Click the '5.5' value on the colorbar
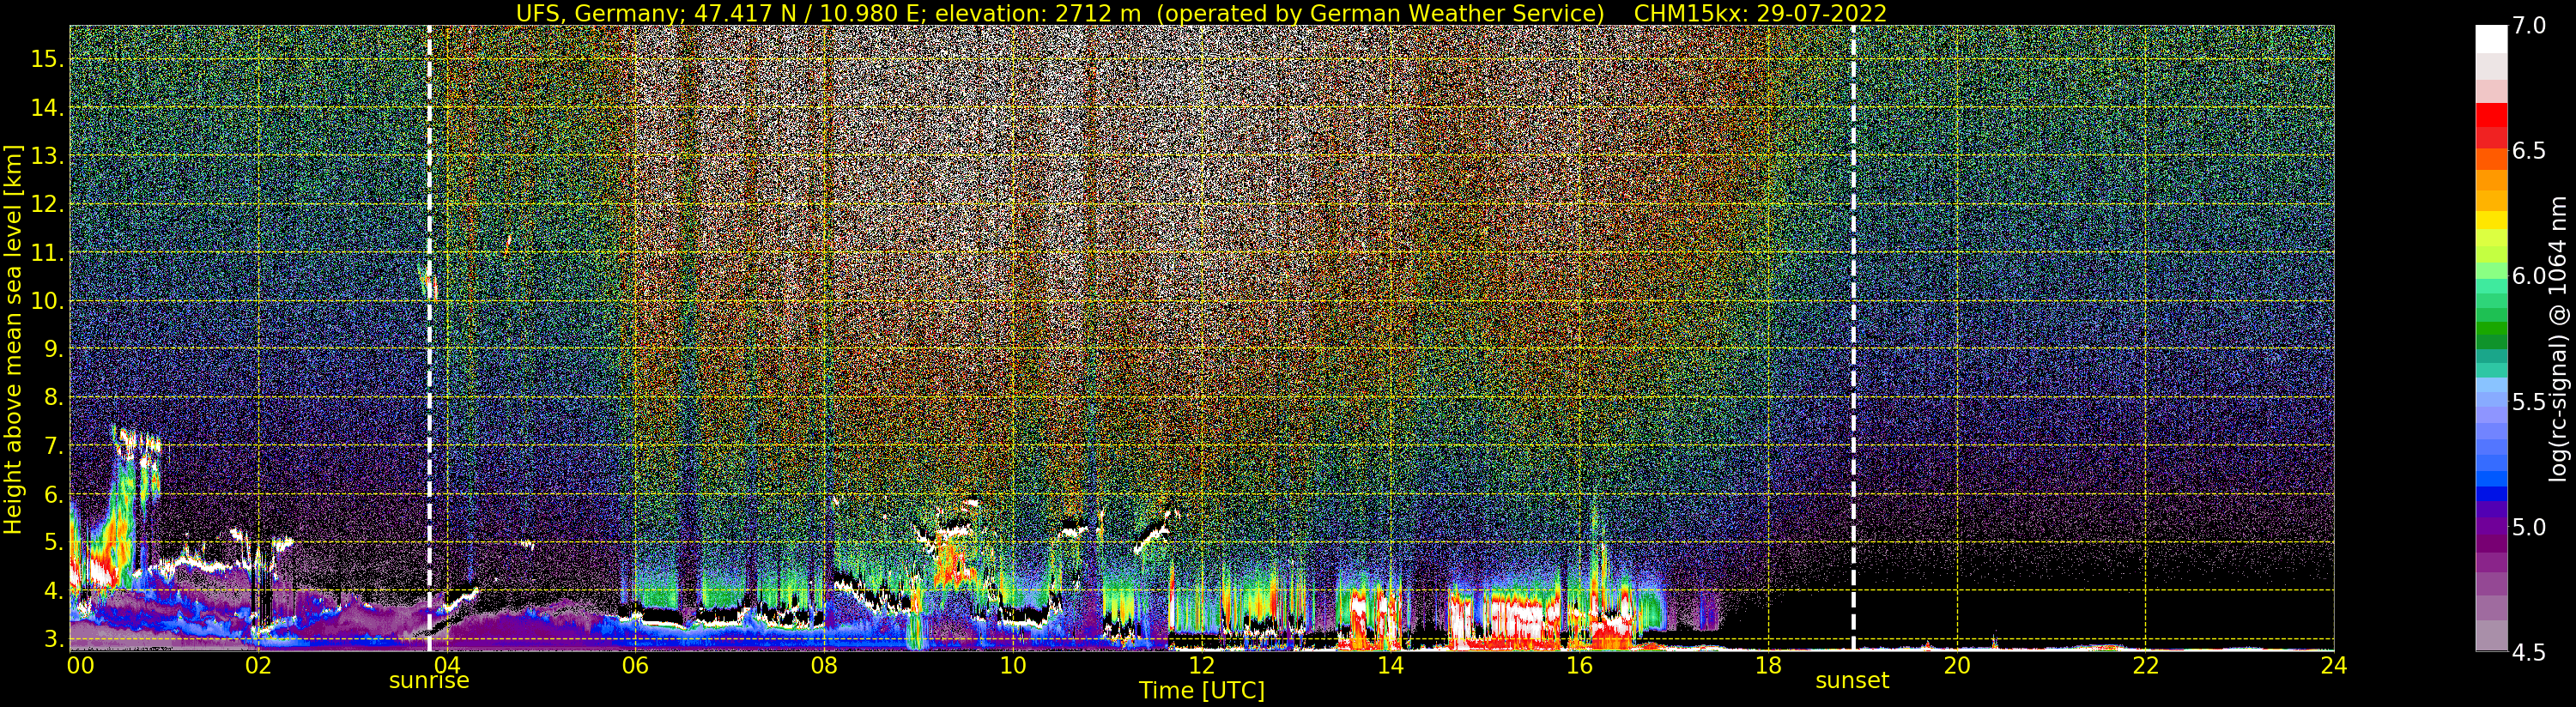2576x707 pixels. point(2529,402)
